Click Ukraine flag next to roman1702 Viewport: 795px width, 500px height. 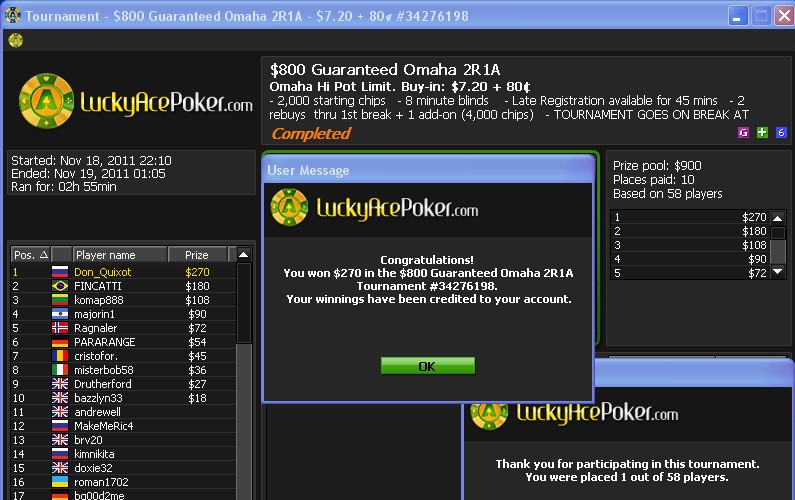pos(60,482)
